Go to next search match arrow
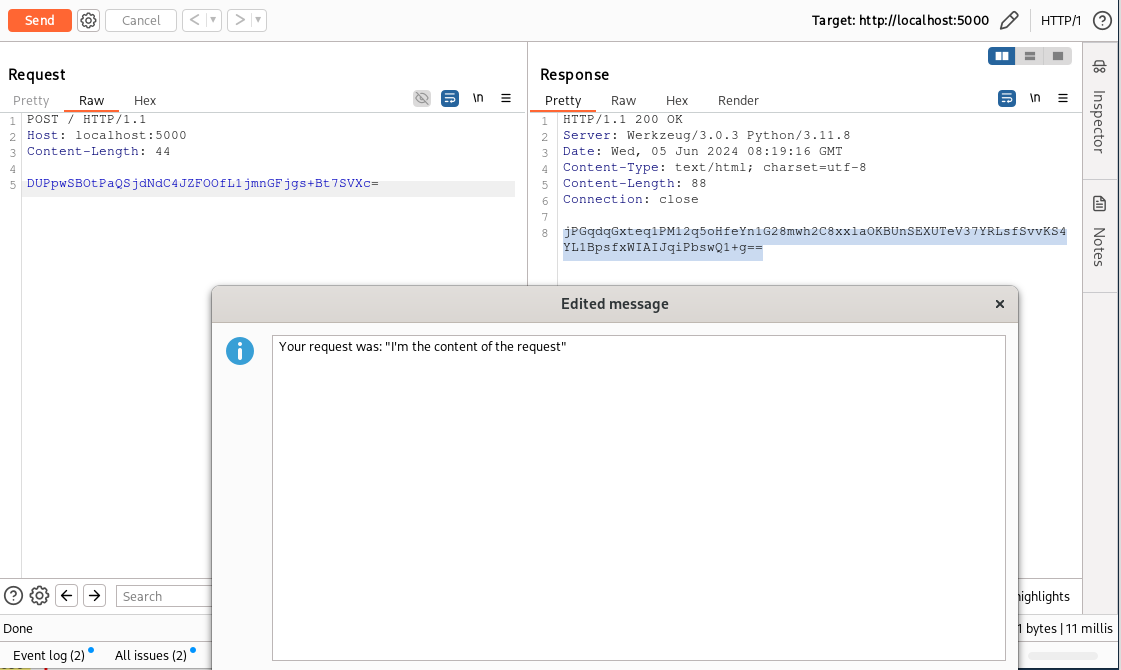The image size is (1121, 670). point(95,596)
